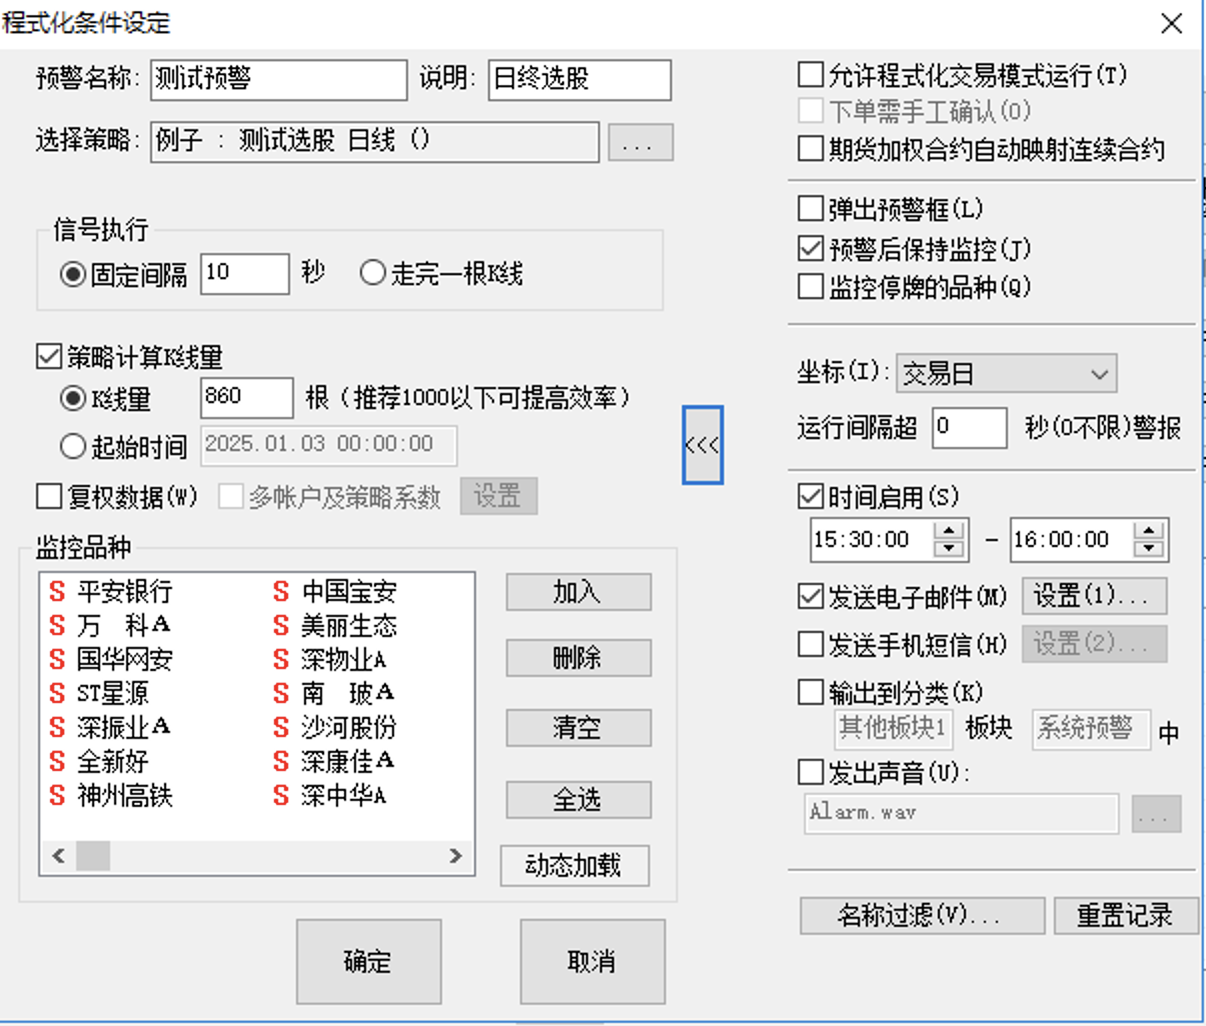Click the 动态加载 button
1206x1026 pixels.
tap(574, 865)
